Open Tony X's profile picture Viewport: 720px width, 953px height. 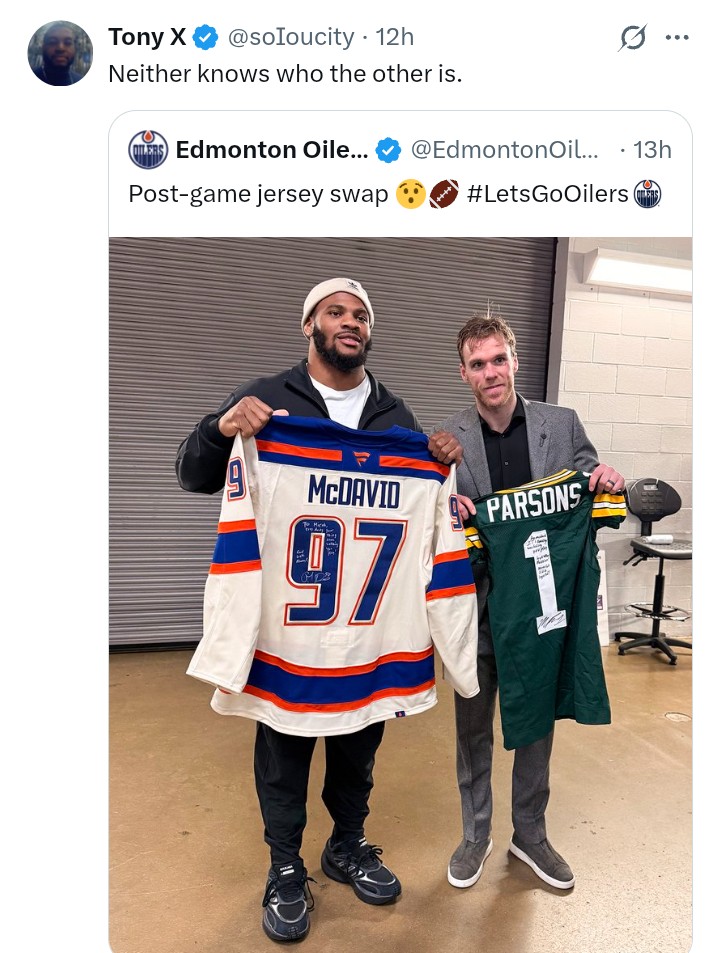coord(60,53)
